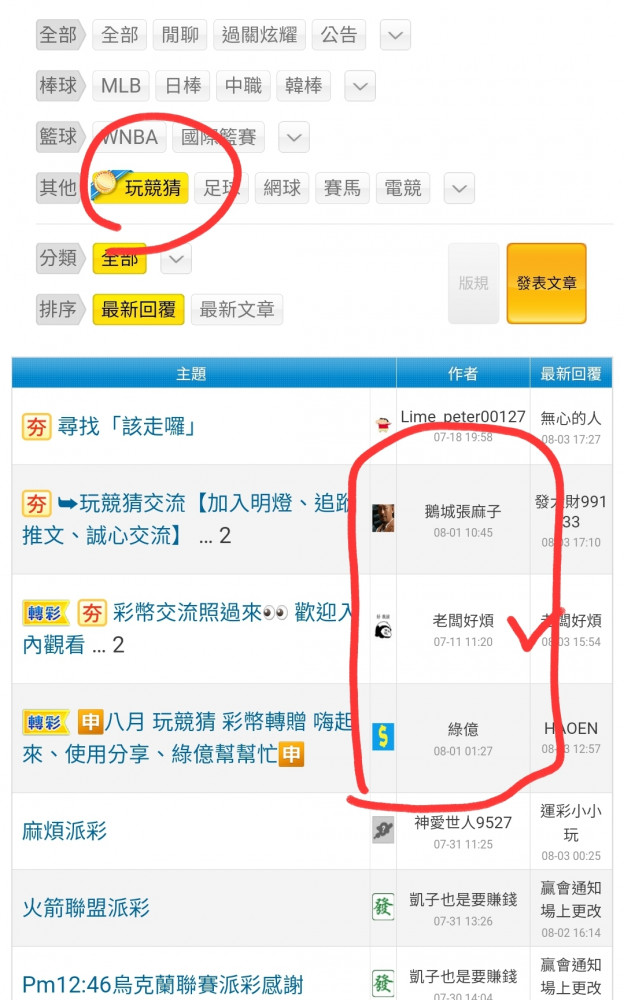624x1000 pixels.
Task: Click the 主題 column header
Action: tap(191, 374)
